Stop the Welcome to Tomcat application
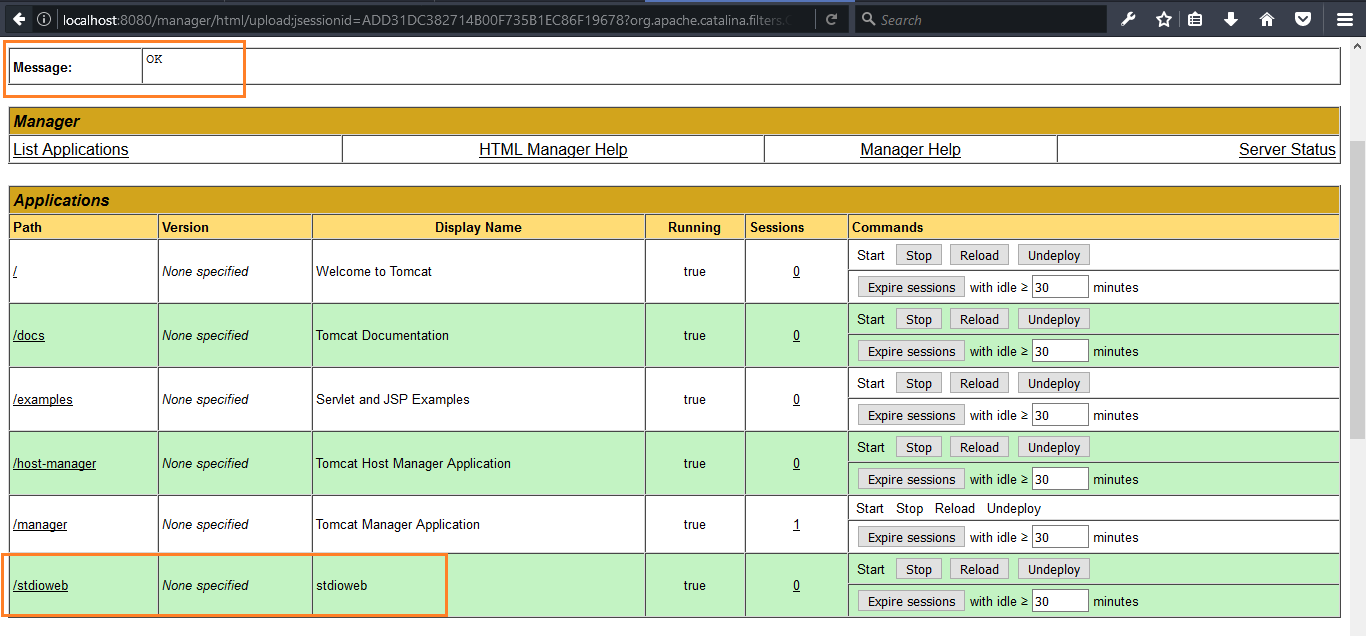Viewport: 1366px width, 636px height. point(919,255)
